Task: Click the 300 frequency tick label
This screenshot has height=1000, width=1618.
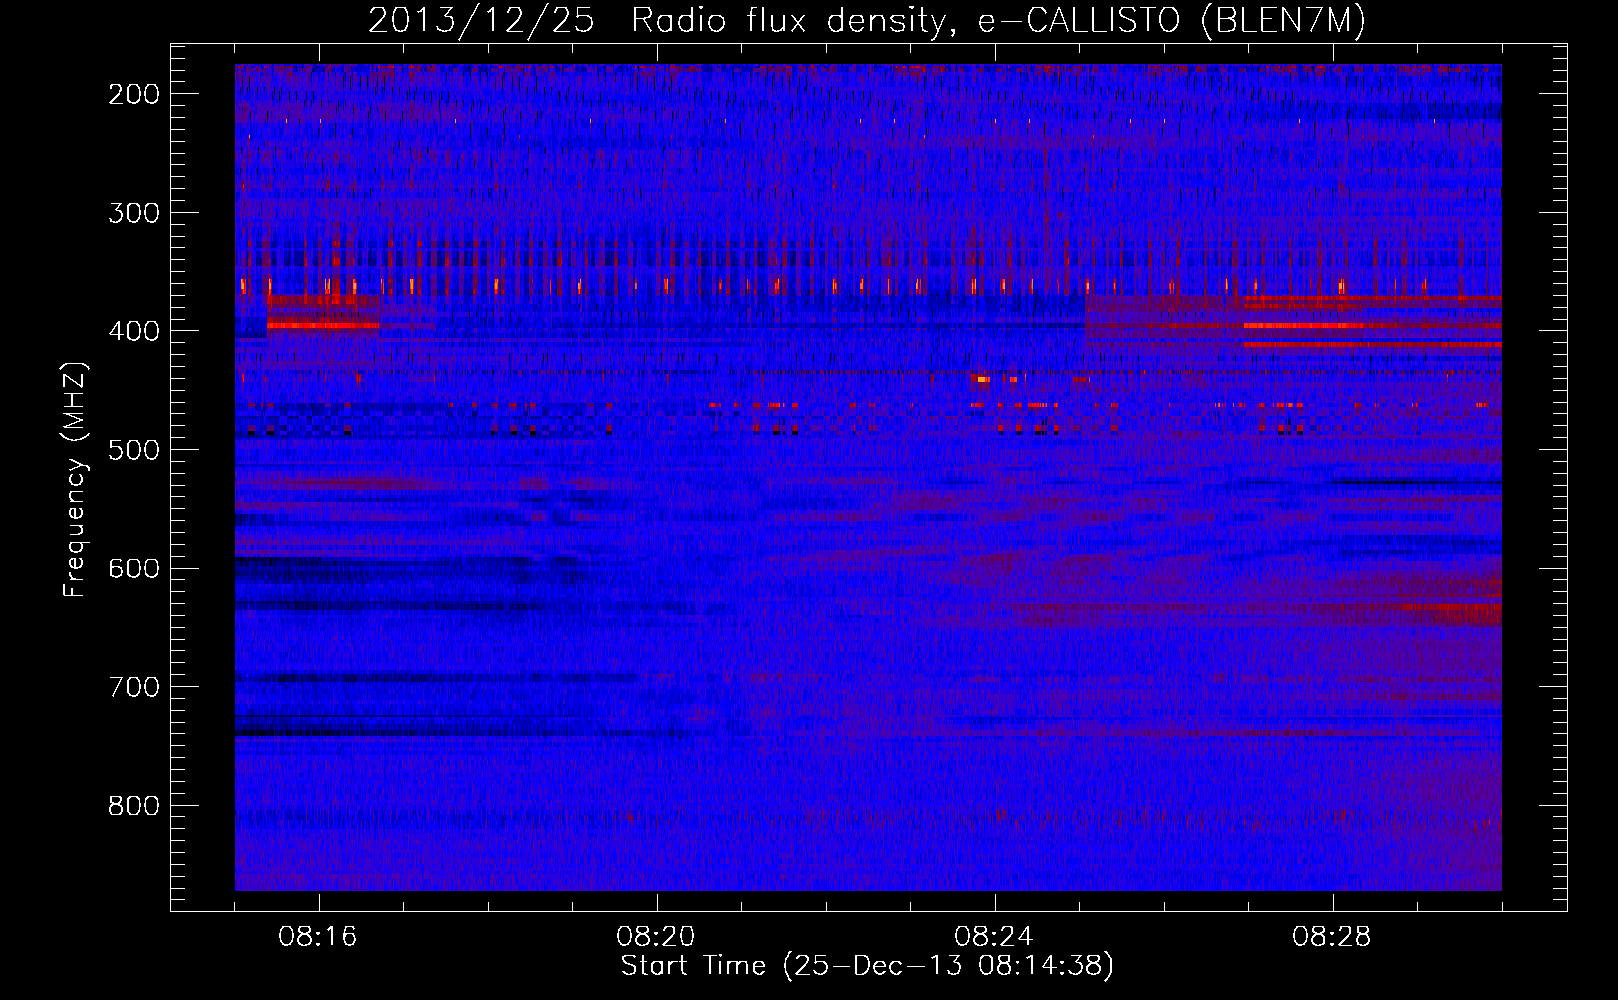Action: tap(133, 213)
